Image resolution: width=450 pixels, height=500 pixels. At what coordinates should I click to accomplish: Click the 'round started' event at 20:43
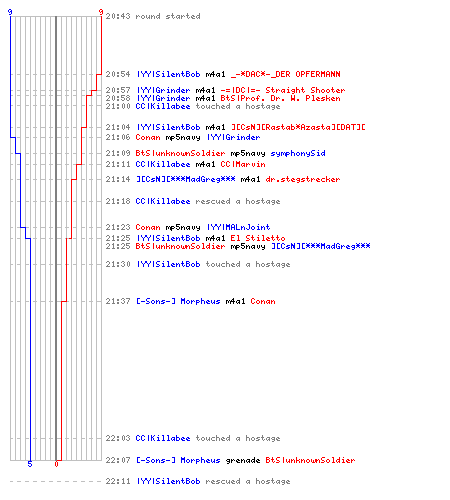point(153,16)
